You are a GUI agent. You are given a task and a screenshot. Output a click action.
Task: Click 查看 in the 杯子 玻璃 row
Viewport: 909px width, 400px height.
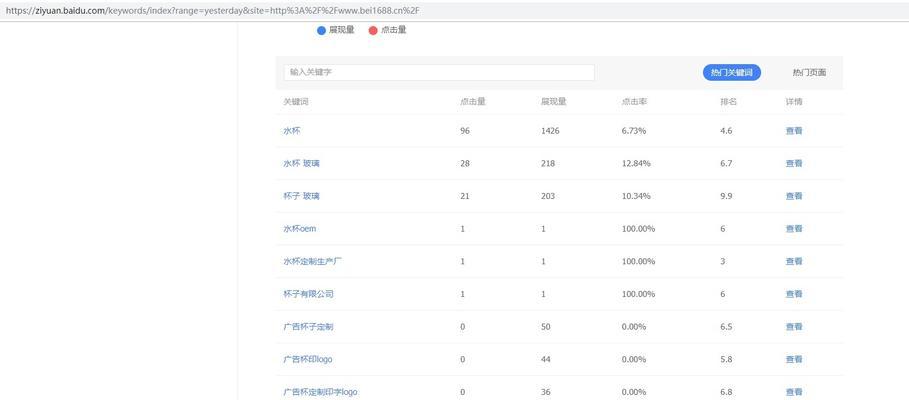pos(794,196)
